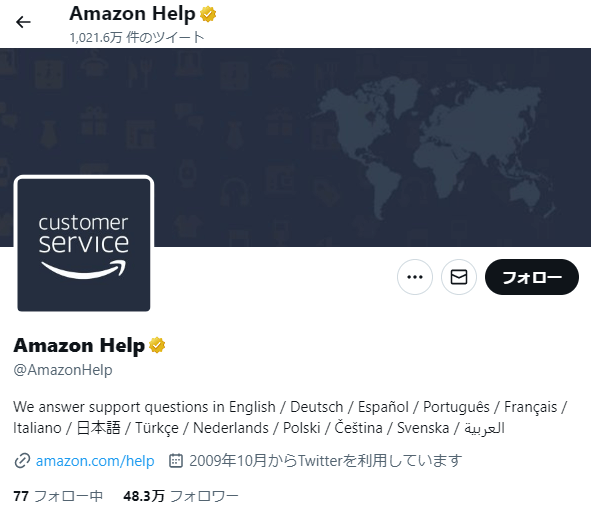Screen dimensions: 591x515
Task: Click the @AmazonHelp handle
Action: click(63, 370)
